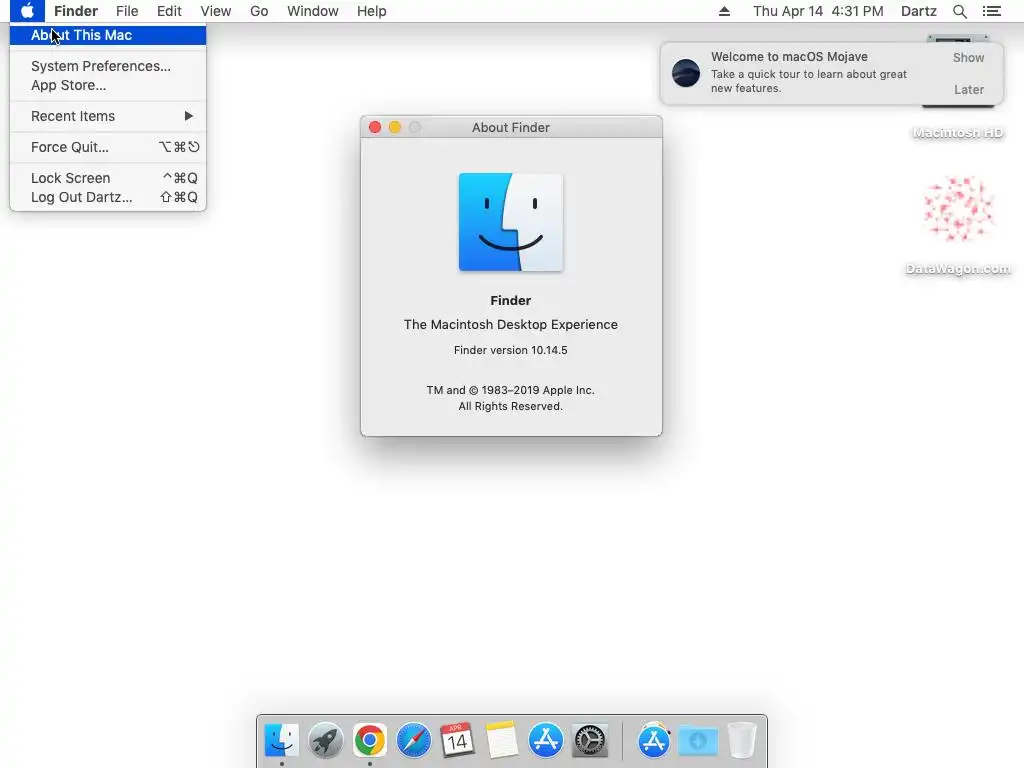1024x768 pixels.
Task: Open Finder from the Dock
Action: (x=281, y=741)
